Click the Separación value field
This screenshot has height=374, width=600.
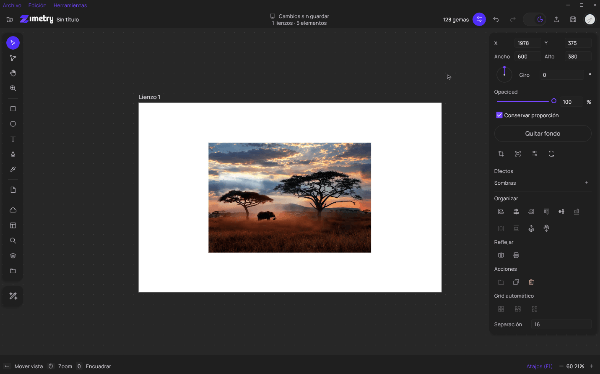pos(561,324)
